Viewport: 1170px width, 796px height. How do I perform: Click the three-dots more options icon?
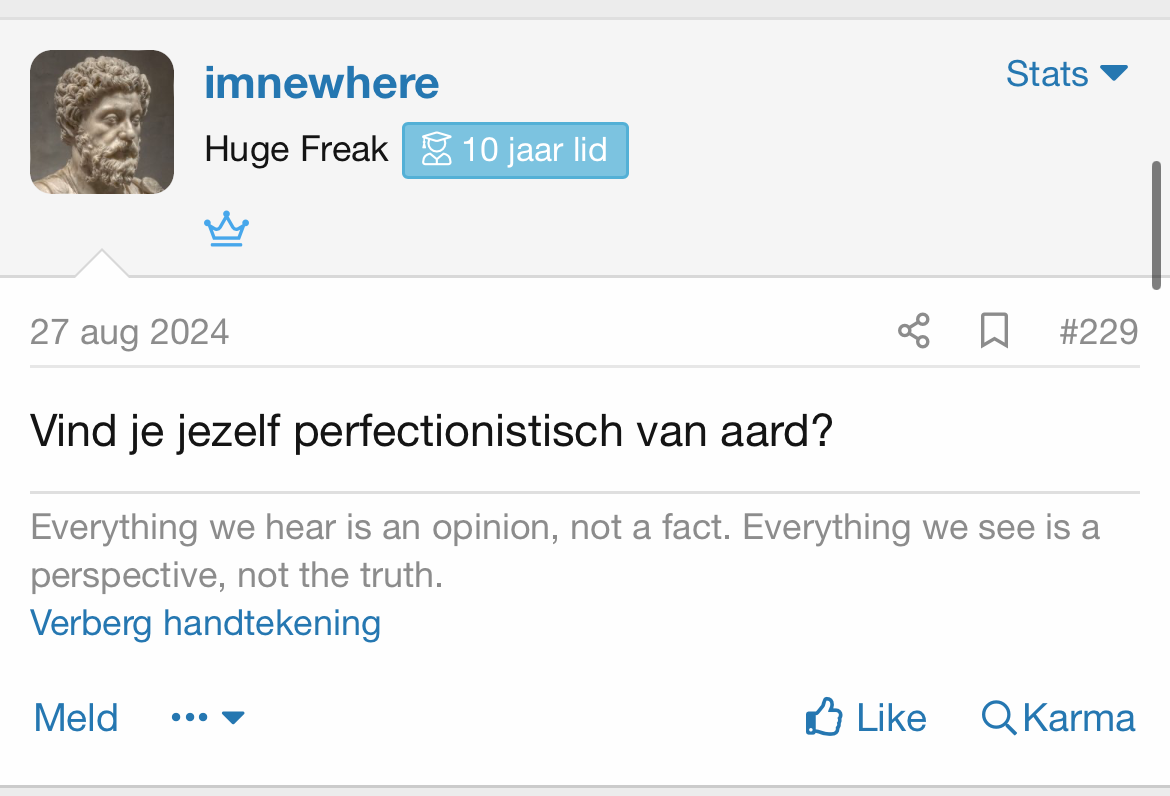(189, 718)
